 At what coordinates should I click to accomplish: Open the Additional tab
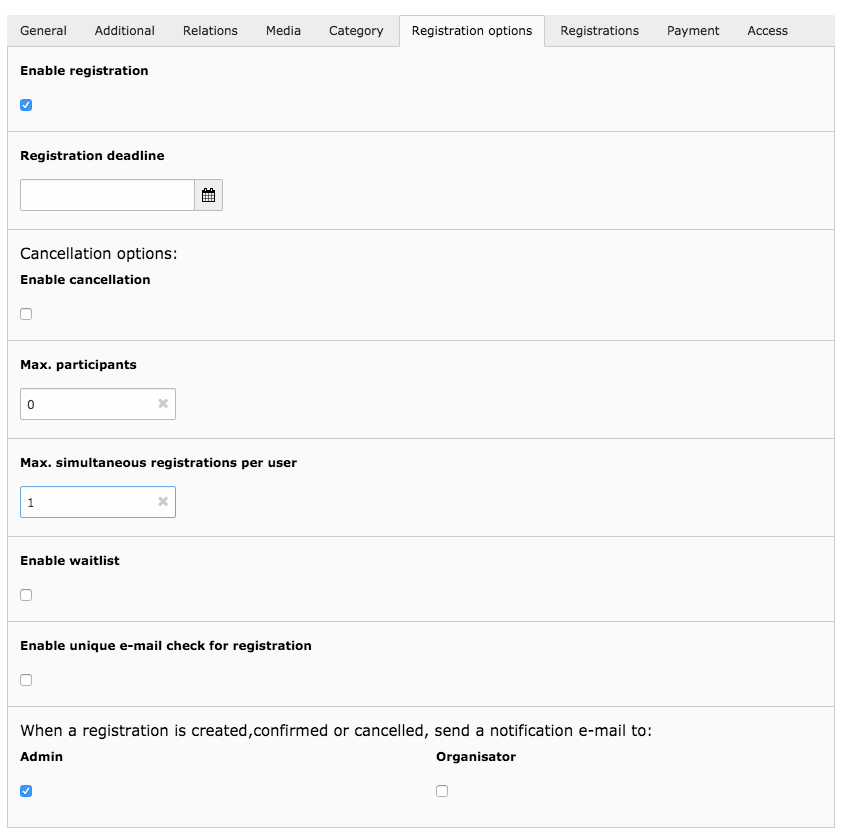pos(125,31)
